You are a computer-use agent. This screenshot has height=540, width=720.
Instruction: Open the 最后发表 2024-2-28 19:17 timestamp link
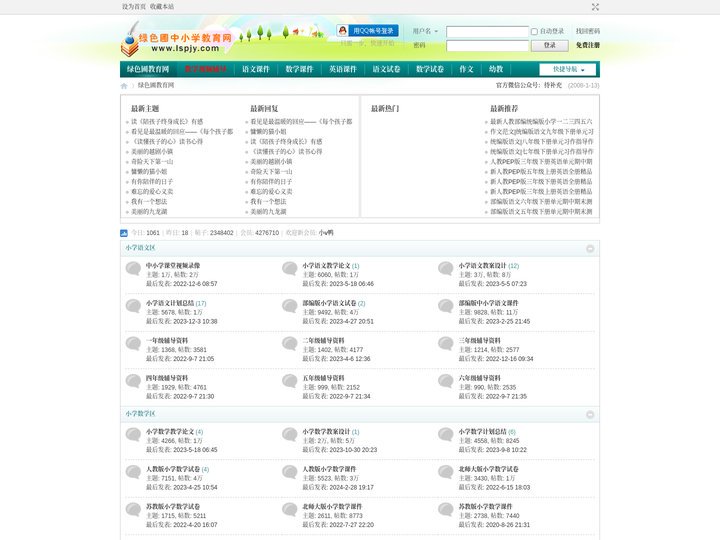click(351, 487)
